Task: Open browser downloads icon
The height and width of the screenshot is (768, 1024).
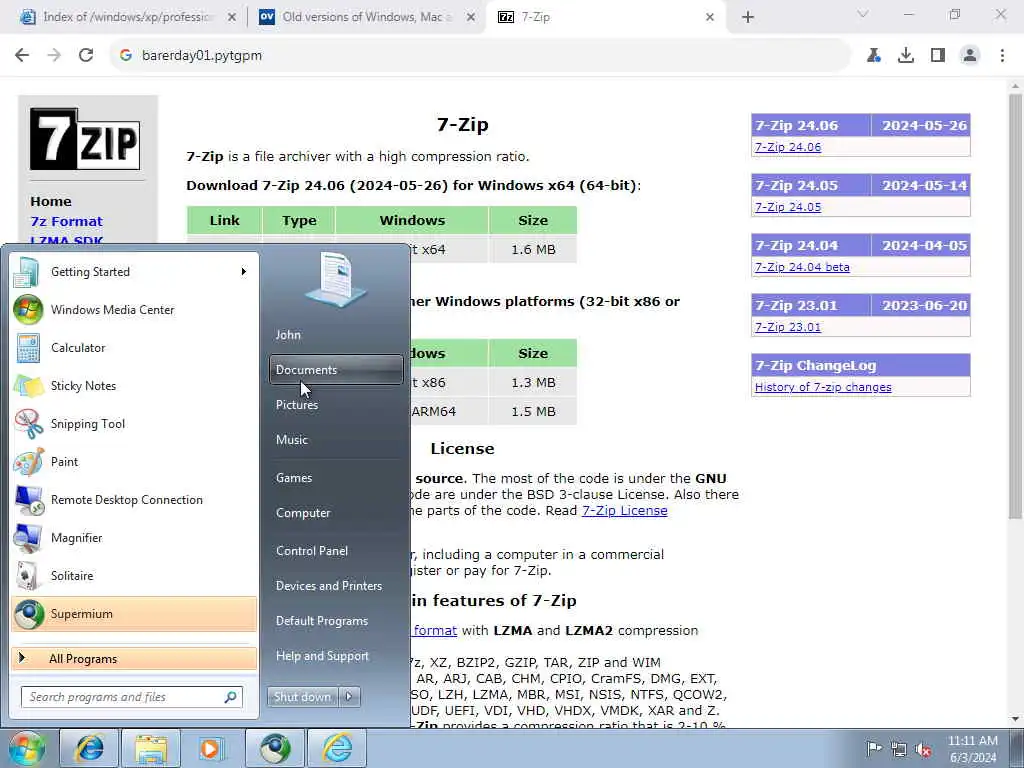Action: 906,56
